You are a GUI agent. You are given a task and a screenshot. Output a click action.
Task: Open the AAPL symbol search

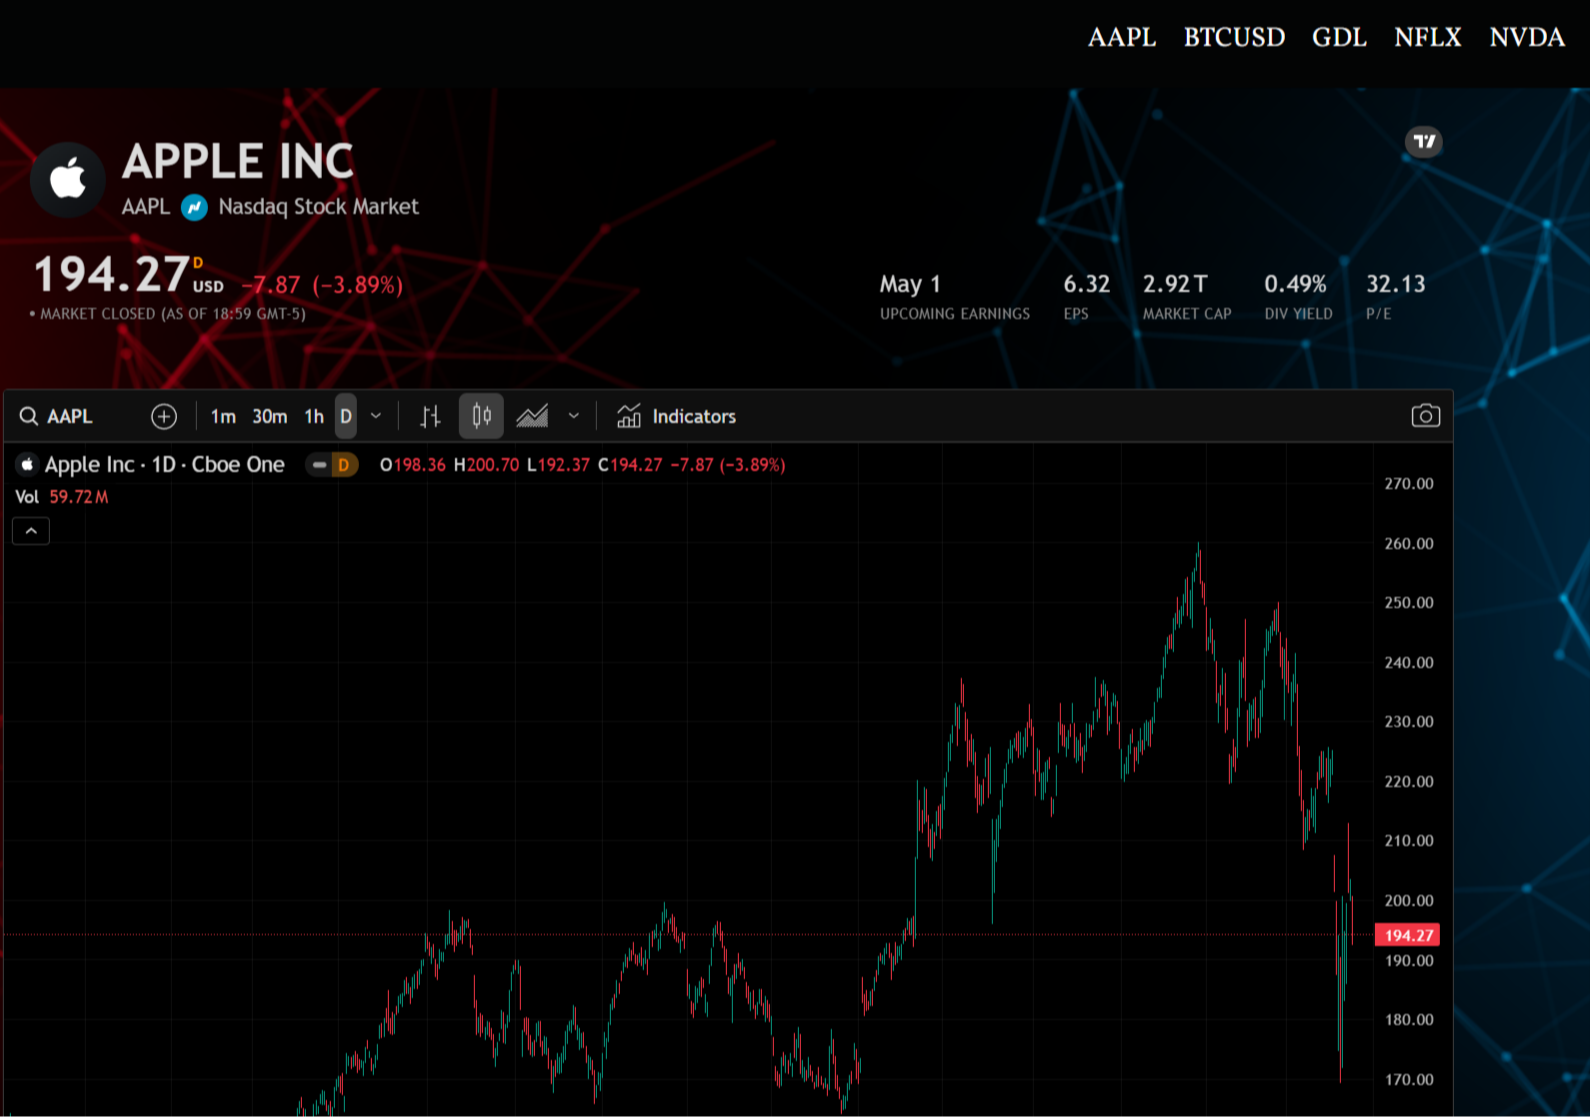point(57,416)
